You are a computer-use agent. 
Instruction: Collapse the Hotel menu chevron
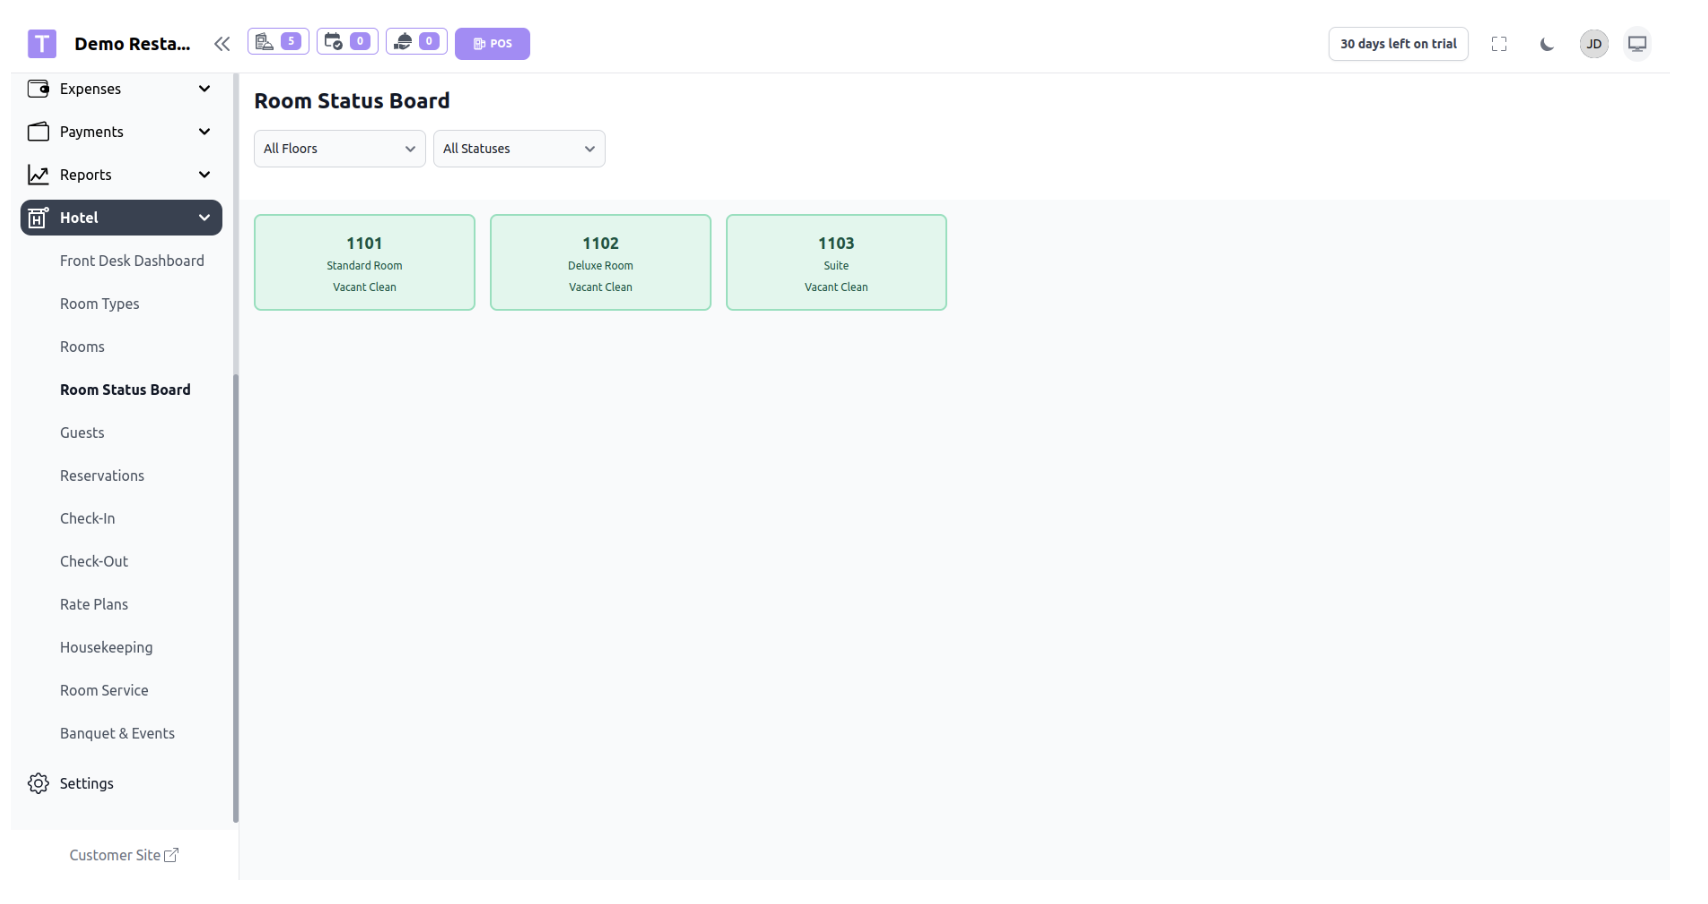tap(204, 218)
